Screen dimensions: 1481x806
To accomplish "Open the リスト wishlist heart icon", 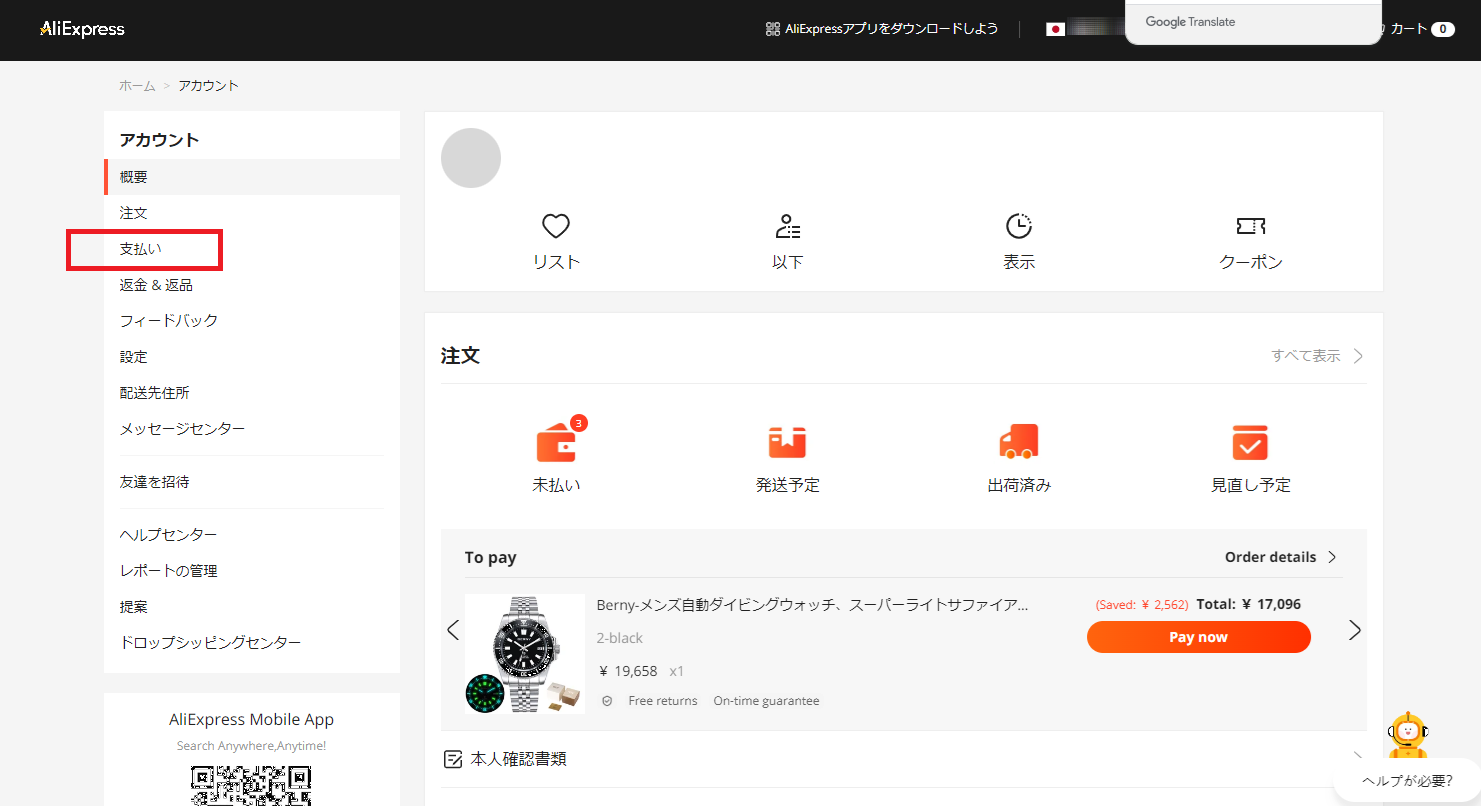I will (x=556, y=226).
